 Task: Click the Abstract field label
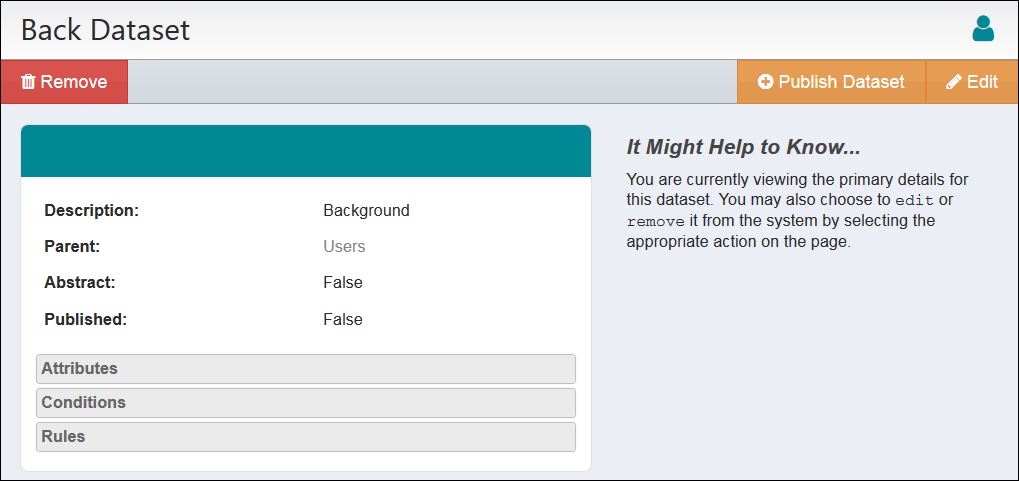(x=80, y=282)
